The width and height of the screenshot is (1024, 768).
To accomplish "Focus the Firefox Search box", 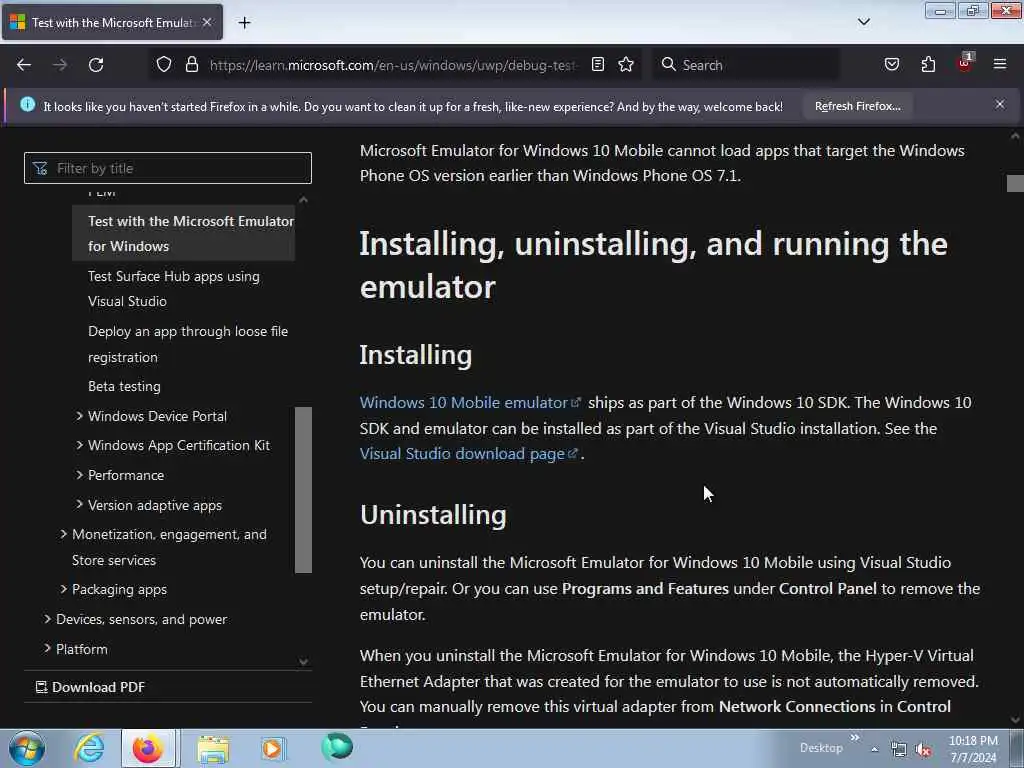I will [x=747, y=65].
